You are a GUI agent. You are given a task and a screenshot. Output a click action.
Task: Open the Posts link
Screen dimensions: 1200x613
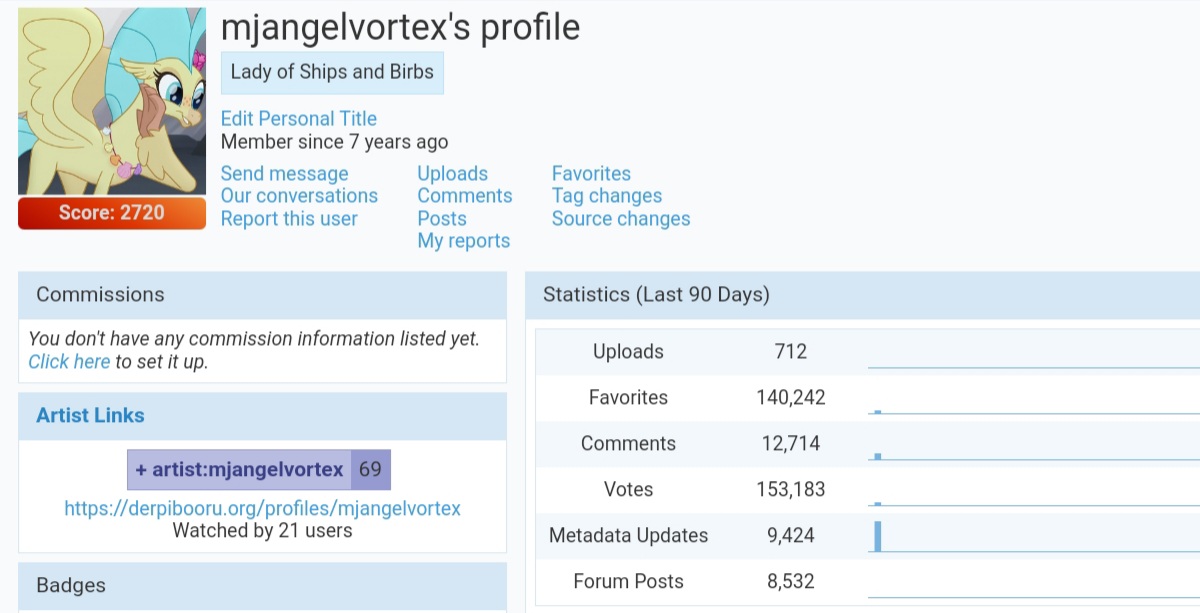click(442, 219)
